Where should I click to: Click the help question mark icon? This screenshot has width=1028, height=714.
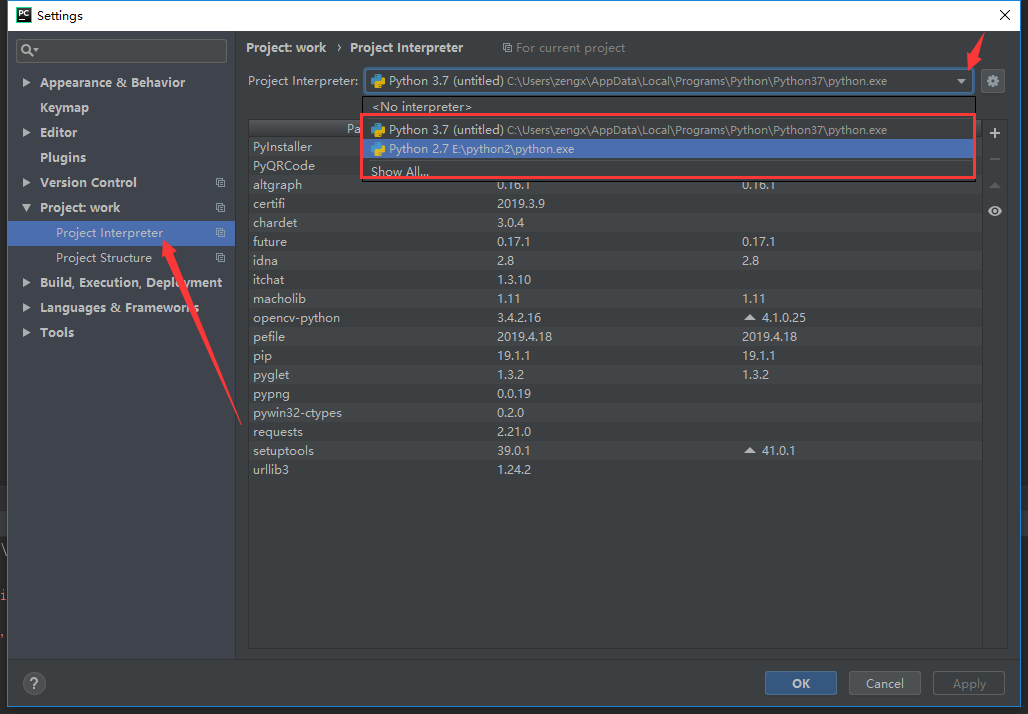click(x=35, y=683)
